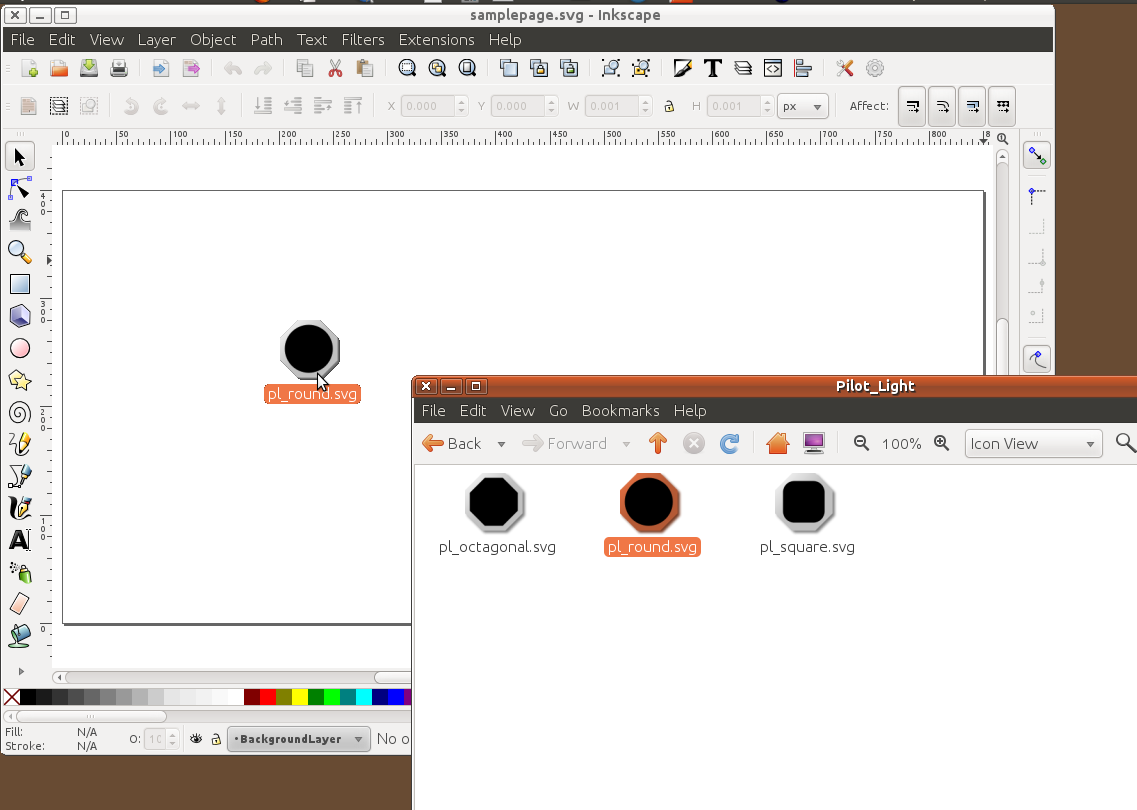The height and width of the screenshot is (810, 1137).
Task: Toggle current layer visibility eye icon
Action: 197,739
